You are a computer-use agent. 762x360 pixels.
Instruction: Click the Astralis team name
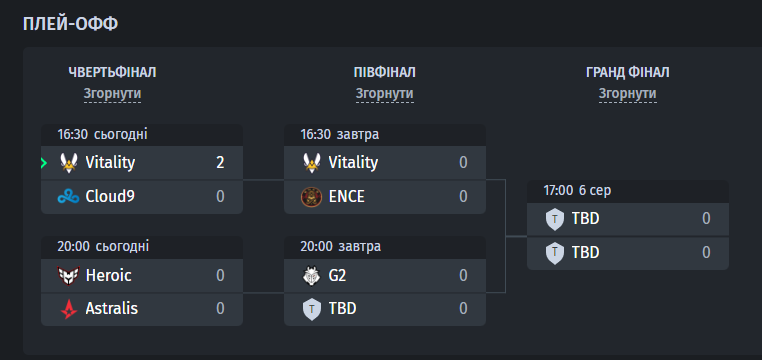[x=112, y=309]
